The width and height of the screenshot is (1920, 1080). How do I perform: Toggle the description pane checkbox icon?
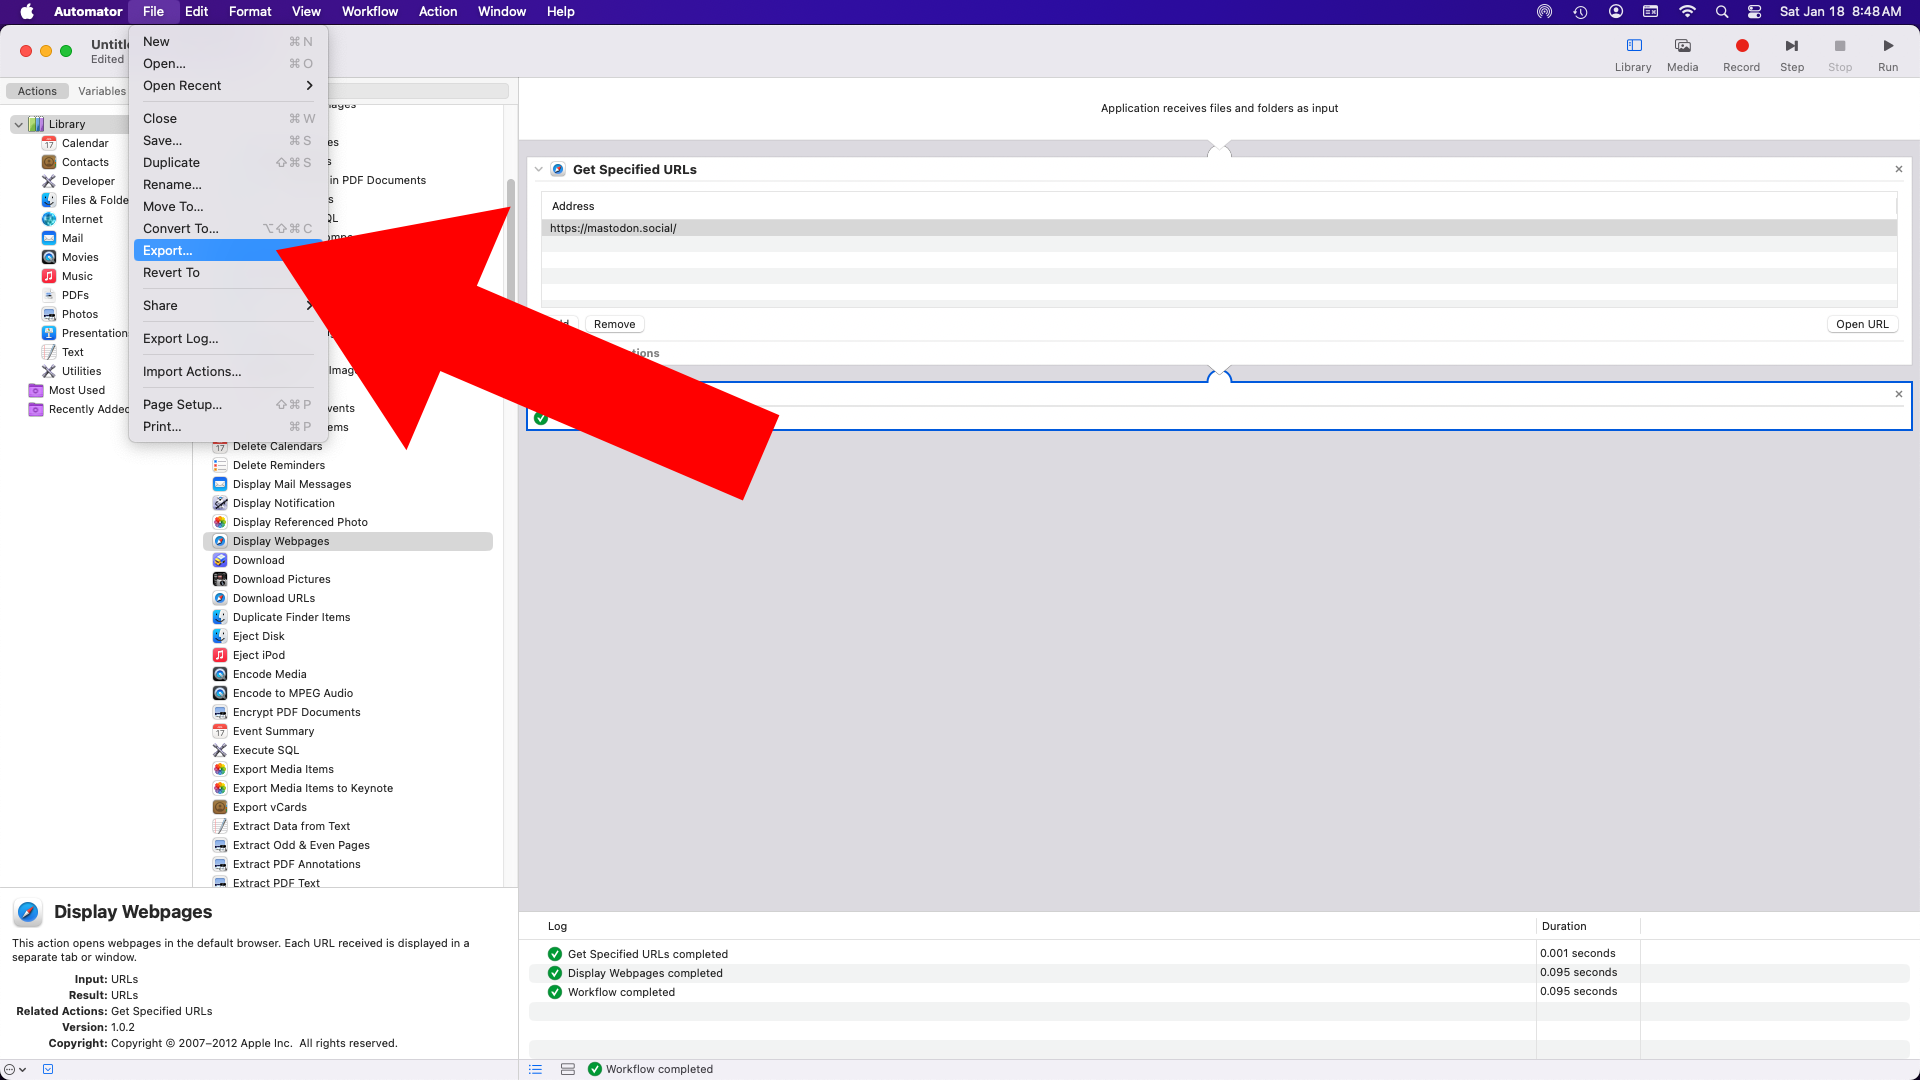click(48, 1069)
